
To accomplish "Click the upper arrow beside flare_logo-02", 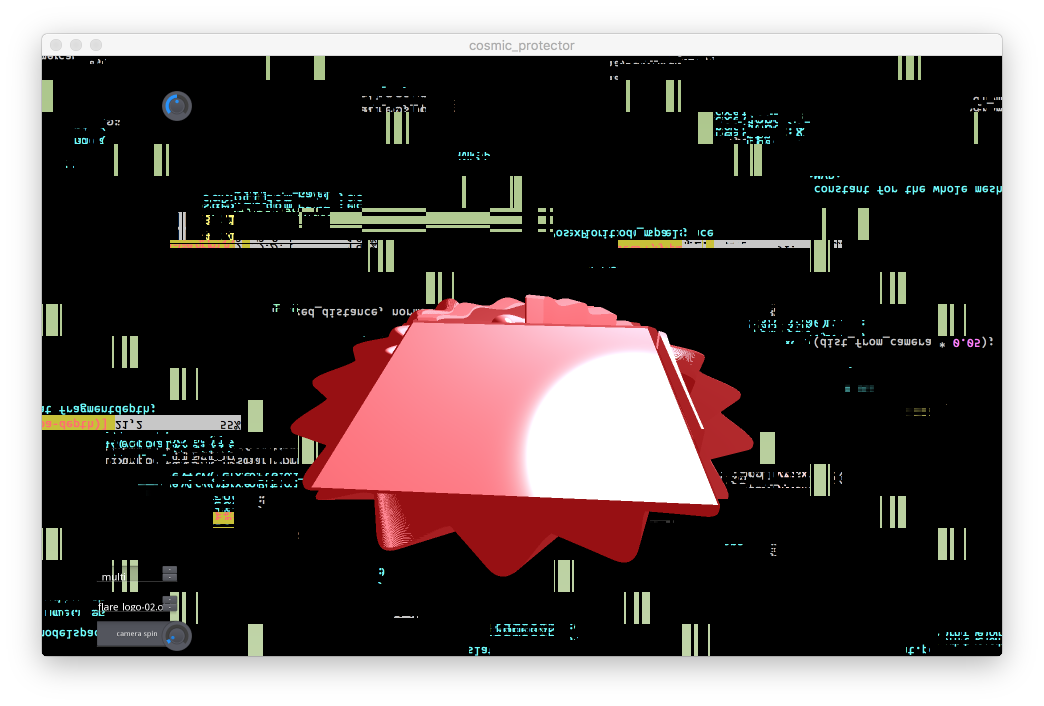I will pos(170,601).
